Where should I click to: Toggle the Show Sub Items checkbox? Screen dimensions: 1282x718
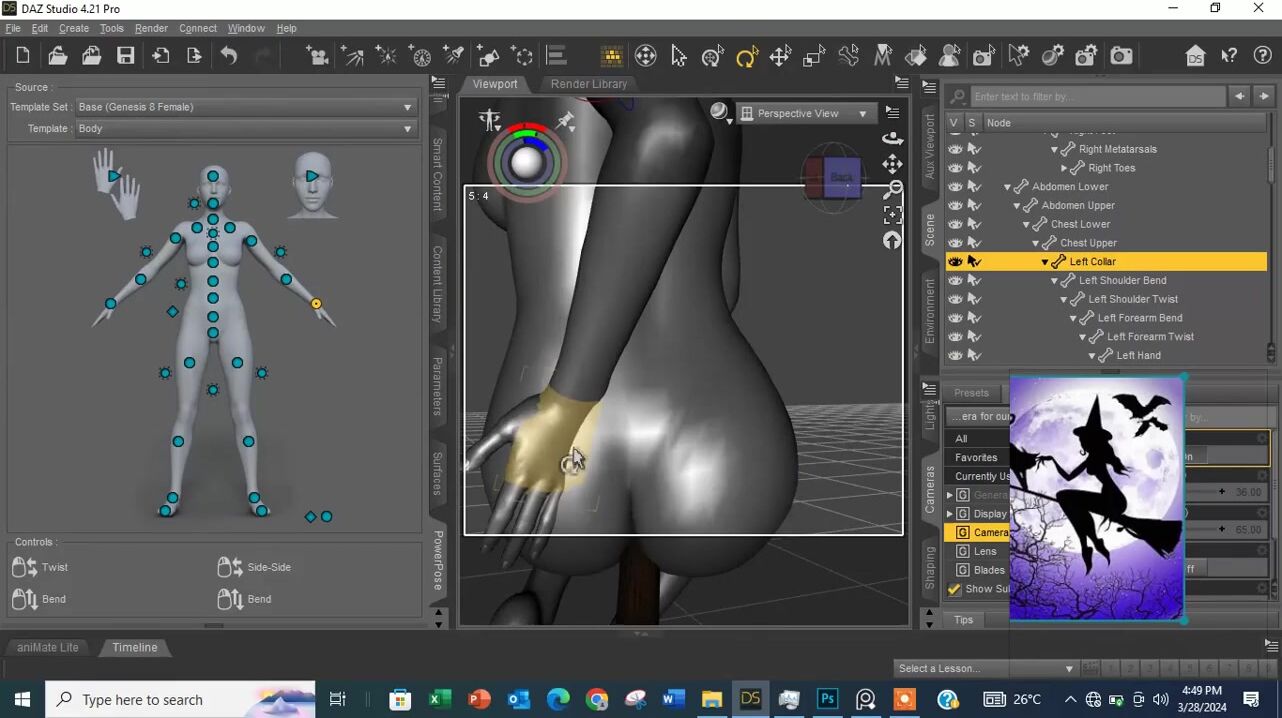(x=954, y=589)
